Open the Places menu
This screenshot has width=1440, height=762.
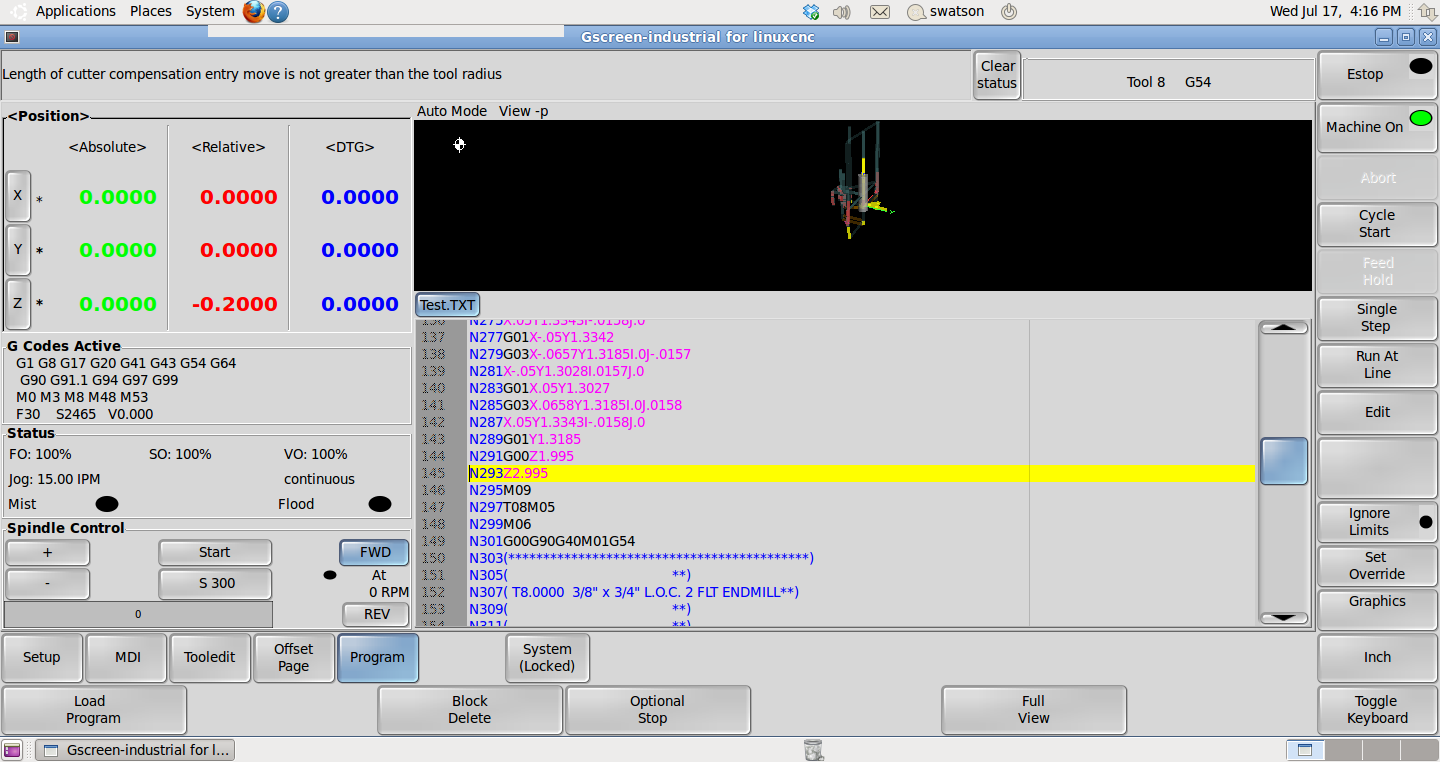click(150, 11)
